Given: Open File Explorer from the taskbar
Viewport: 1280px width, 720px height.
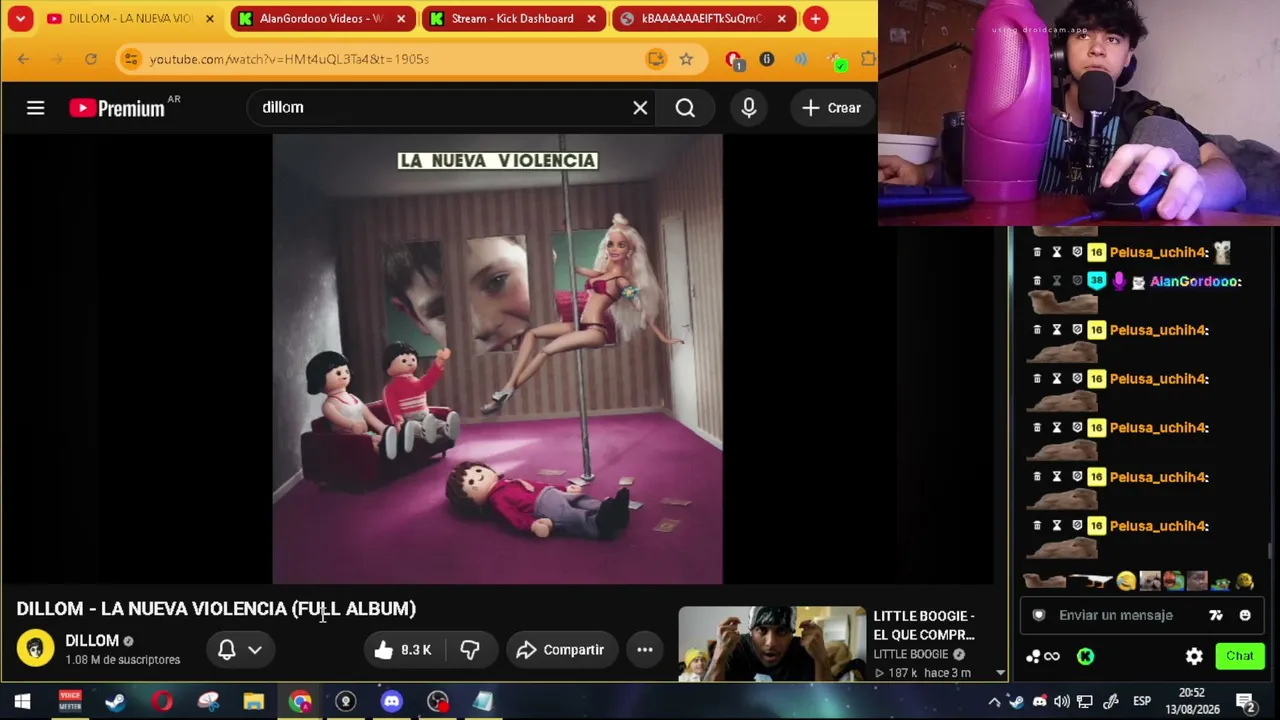Looking at the screenshot, I should click(253, 701).
